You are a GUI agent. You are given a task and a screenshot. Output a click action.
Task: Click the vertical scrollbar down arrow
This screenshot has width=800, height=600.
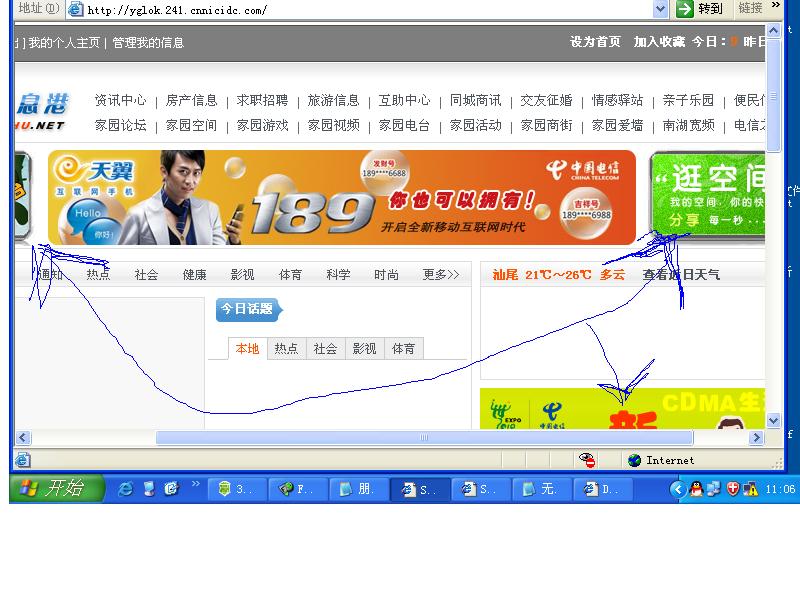(773, 420)
